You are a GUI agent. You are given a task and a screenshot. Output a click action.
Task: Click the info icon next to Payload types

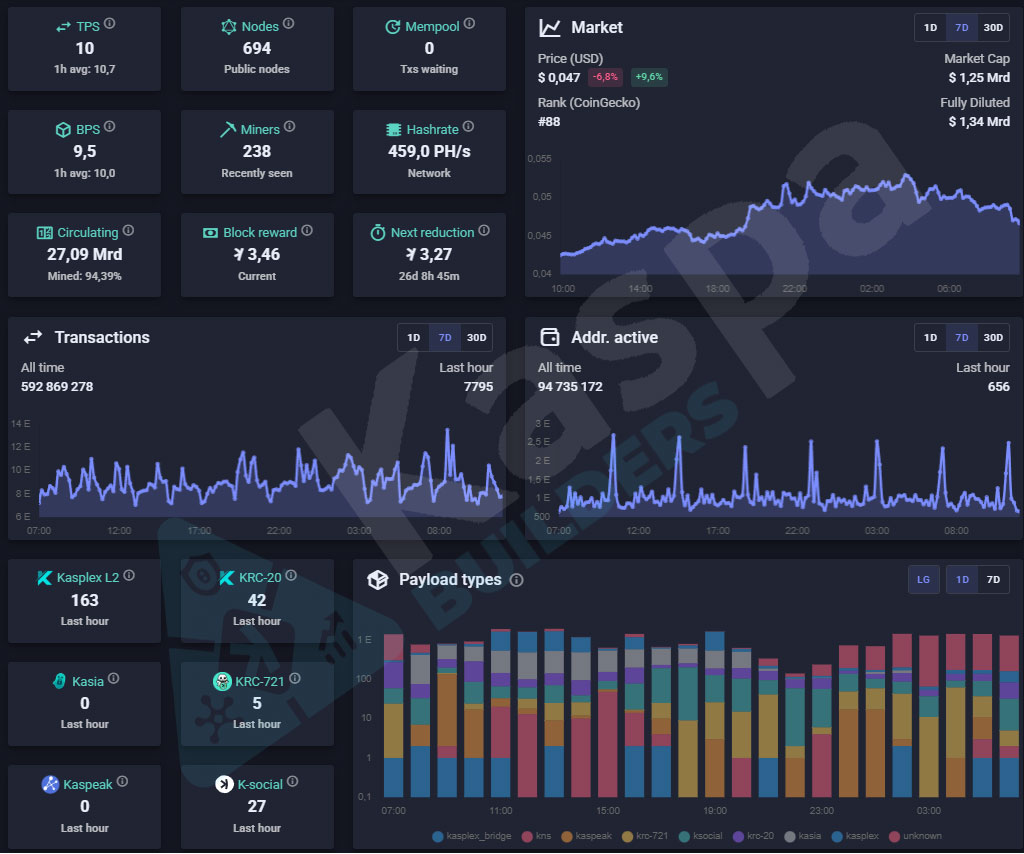click(517, 580)
